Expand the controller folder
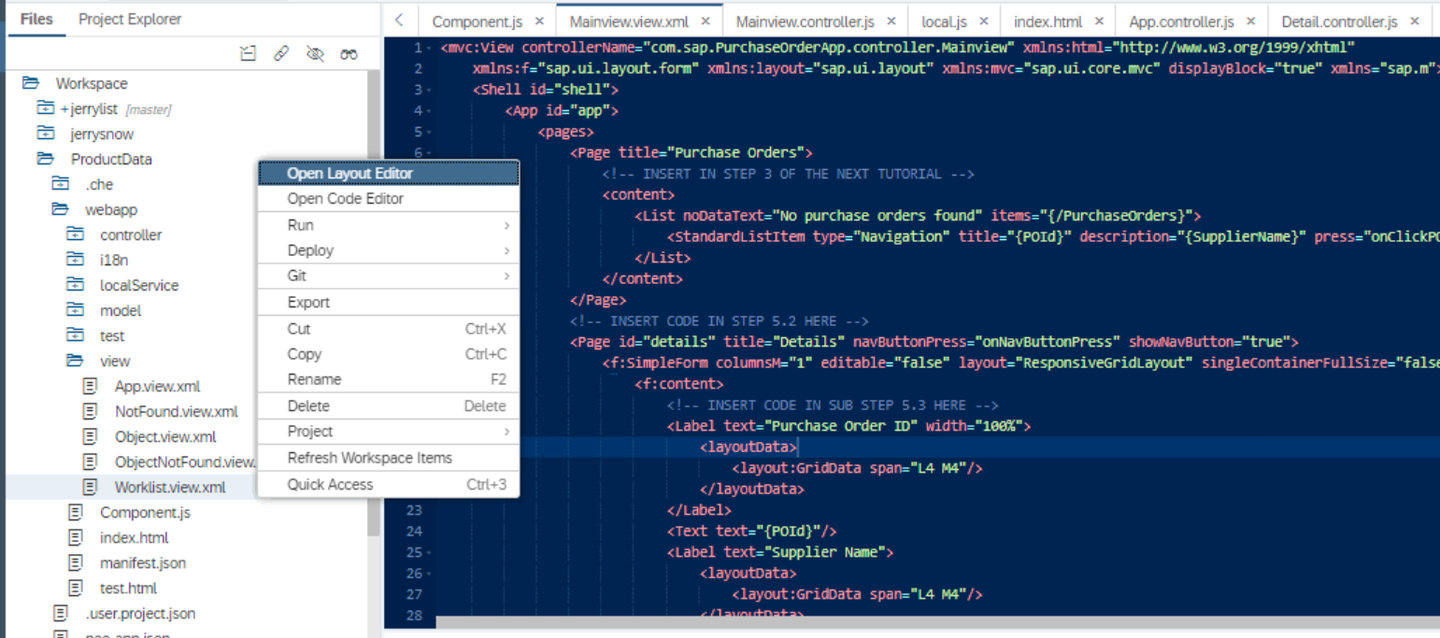 click(76, 235)
